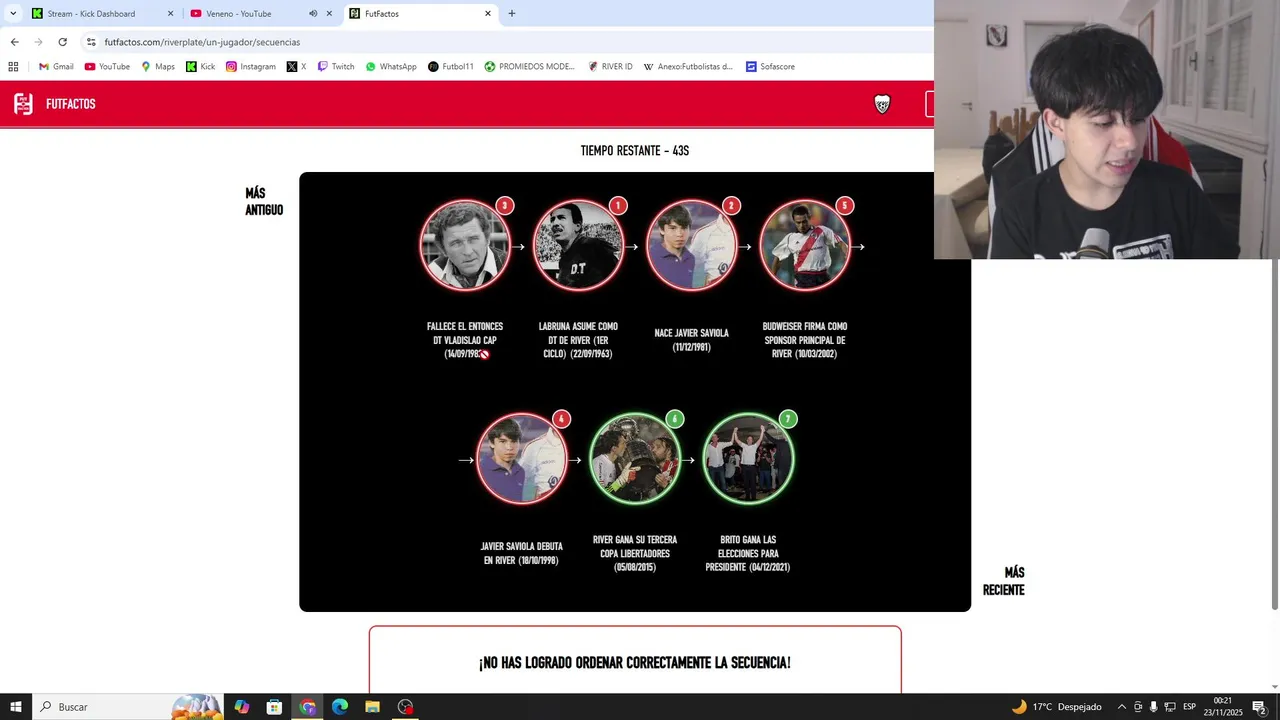Mute the Veneno - YouTube tab audio
The width and height of the screenshot is (1280, 720).
point(313,14)
